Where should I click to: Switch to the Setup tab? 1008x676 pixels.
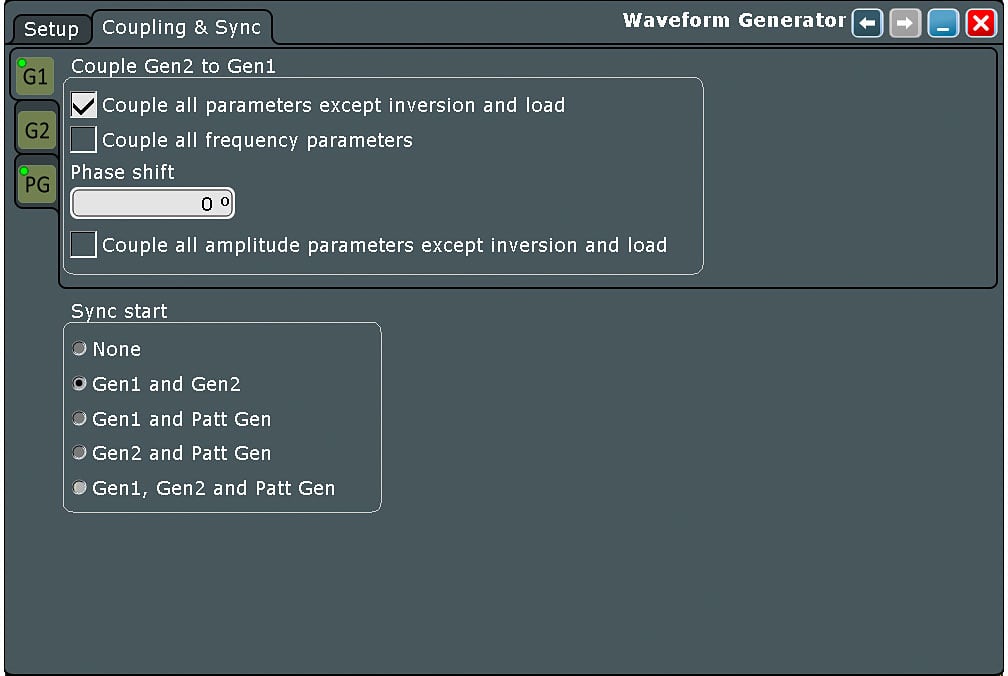(x=50, y=29)
